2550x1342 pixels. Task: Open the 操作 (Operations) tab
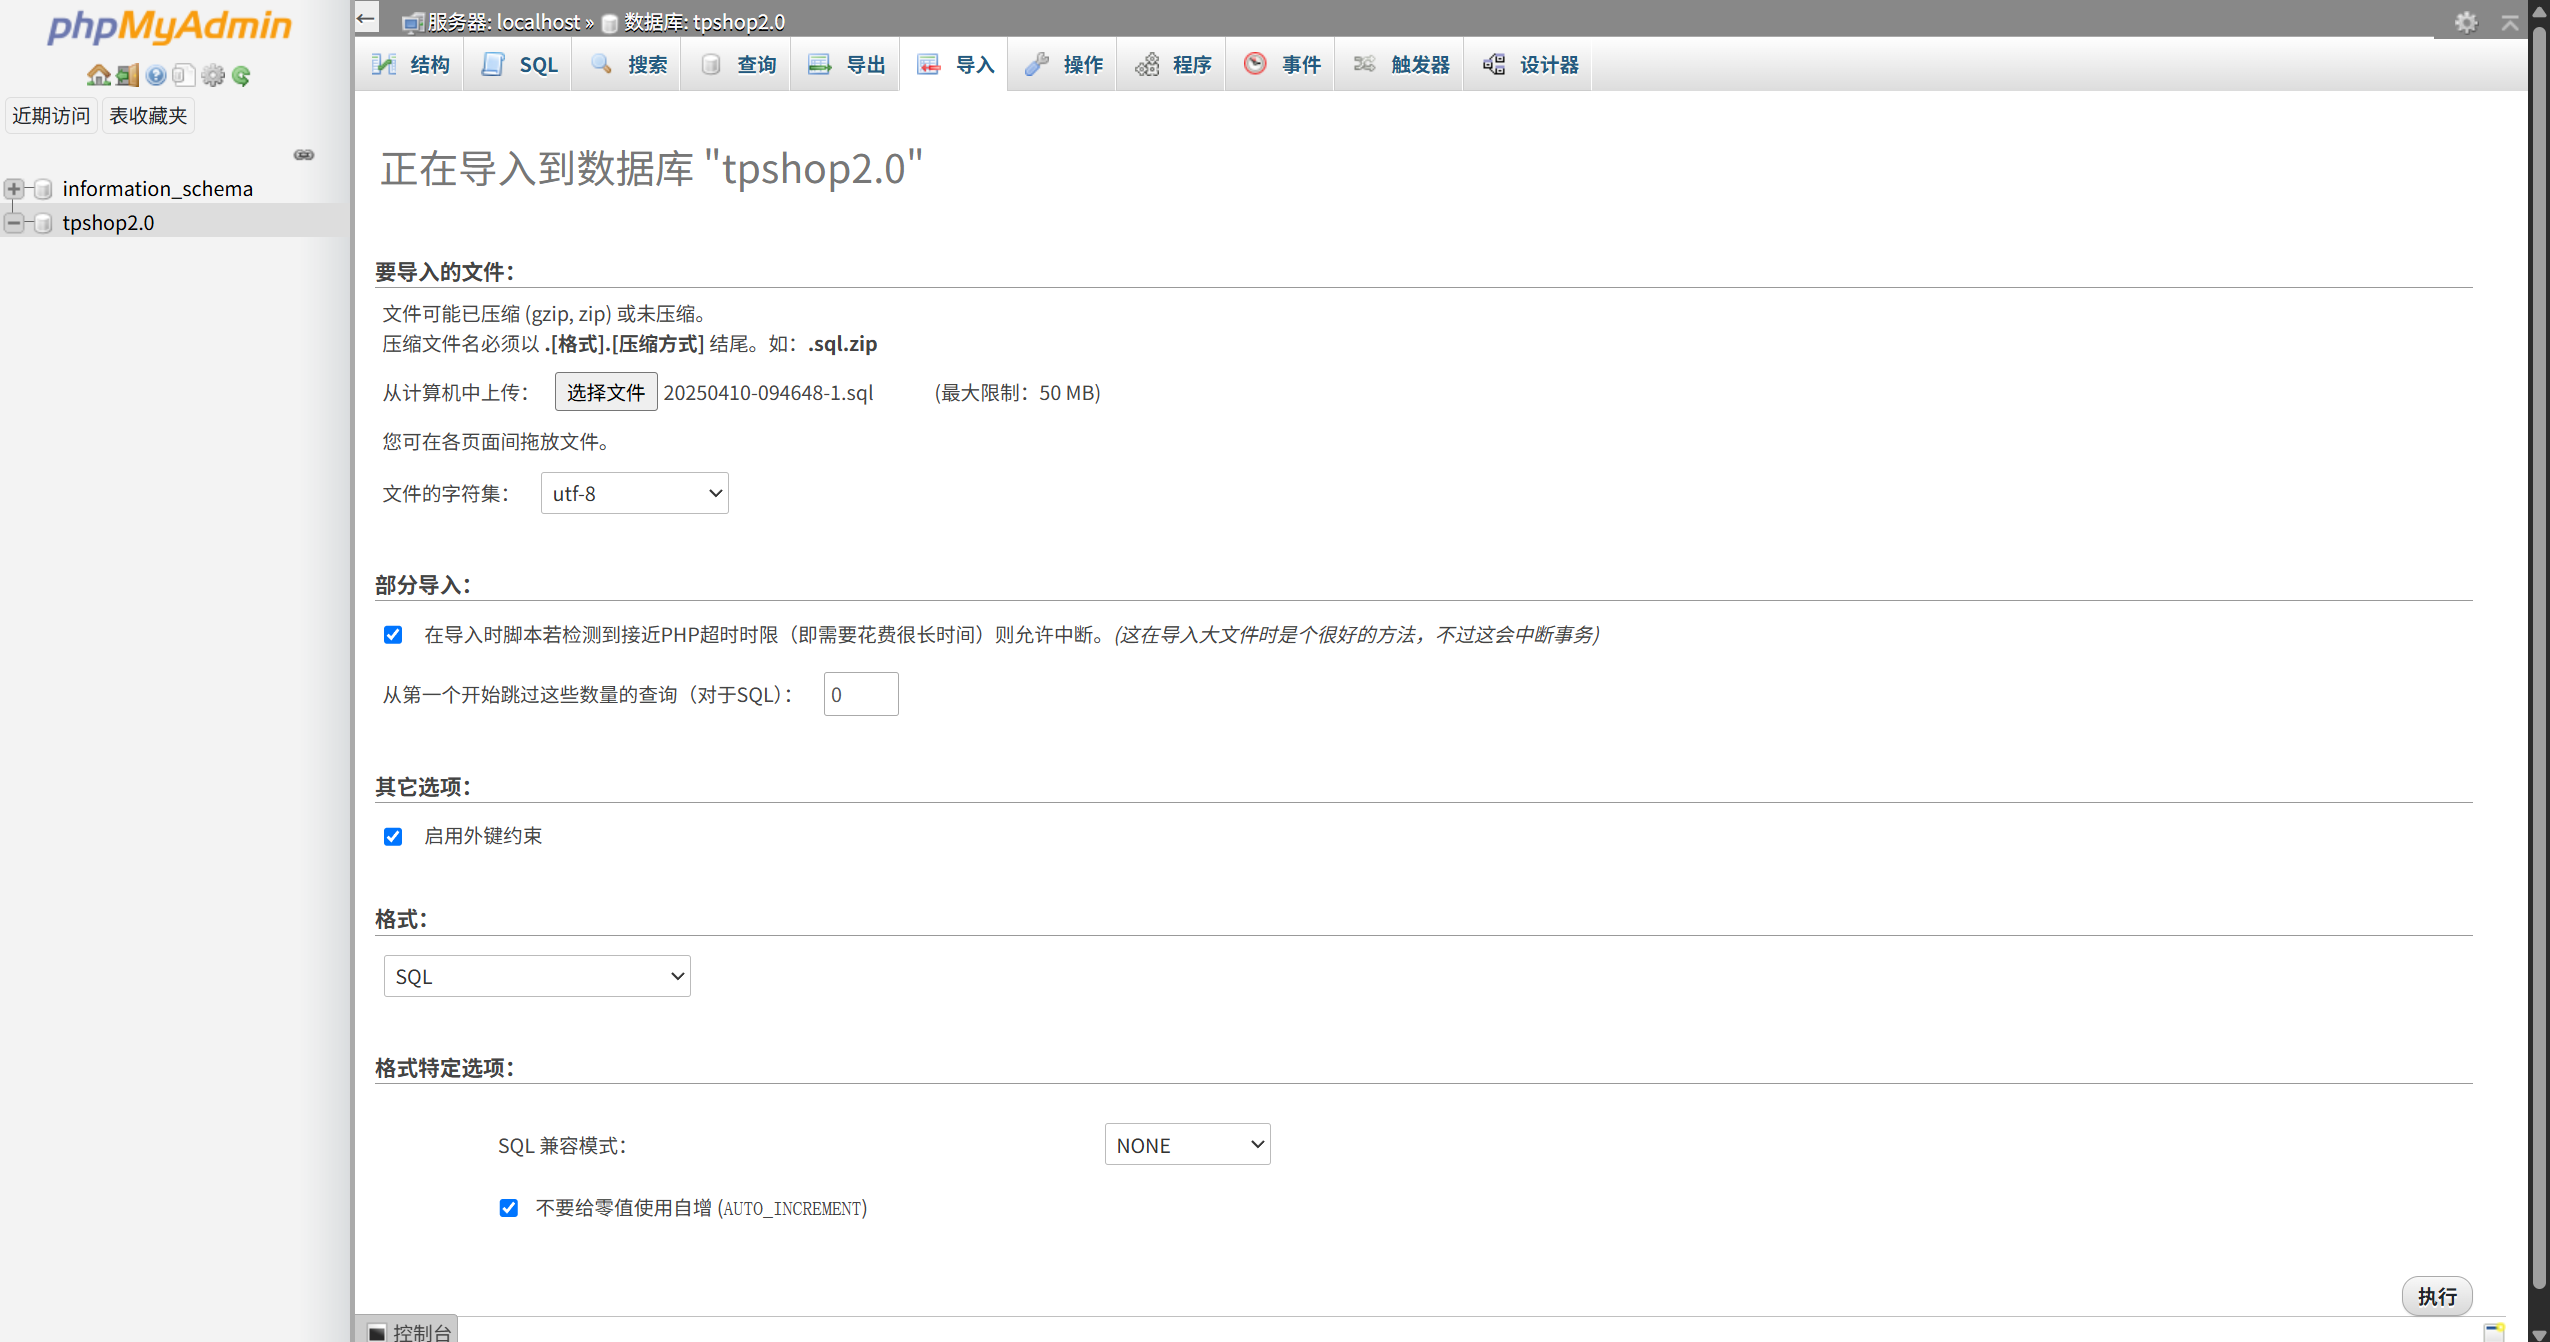tap(1064, 65)
